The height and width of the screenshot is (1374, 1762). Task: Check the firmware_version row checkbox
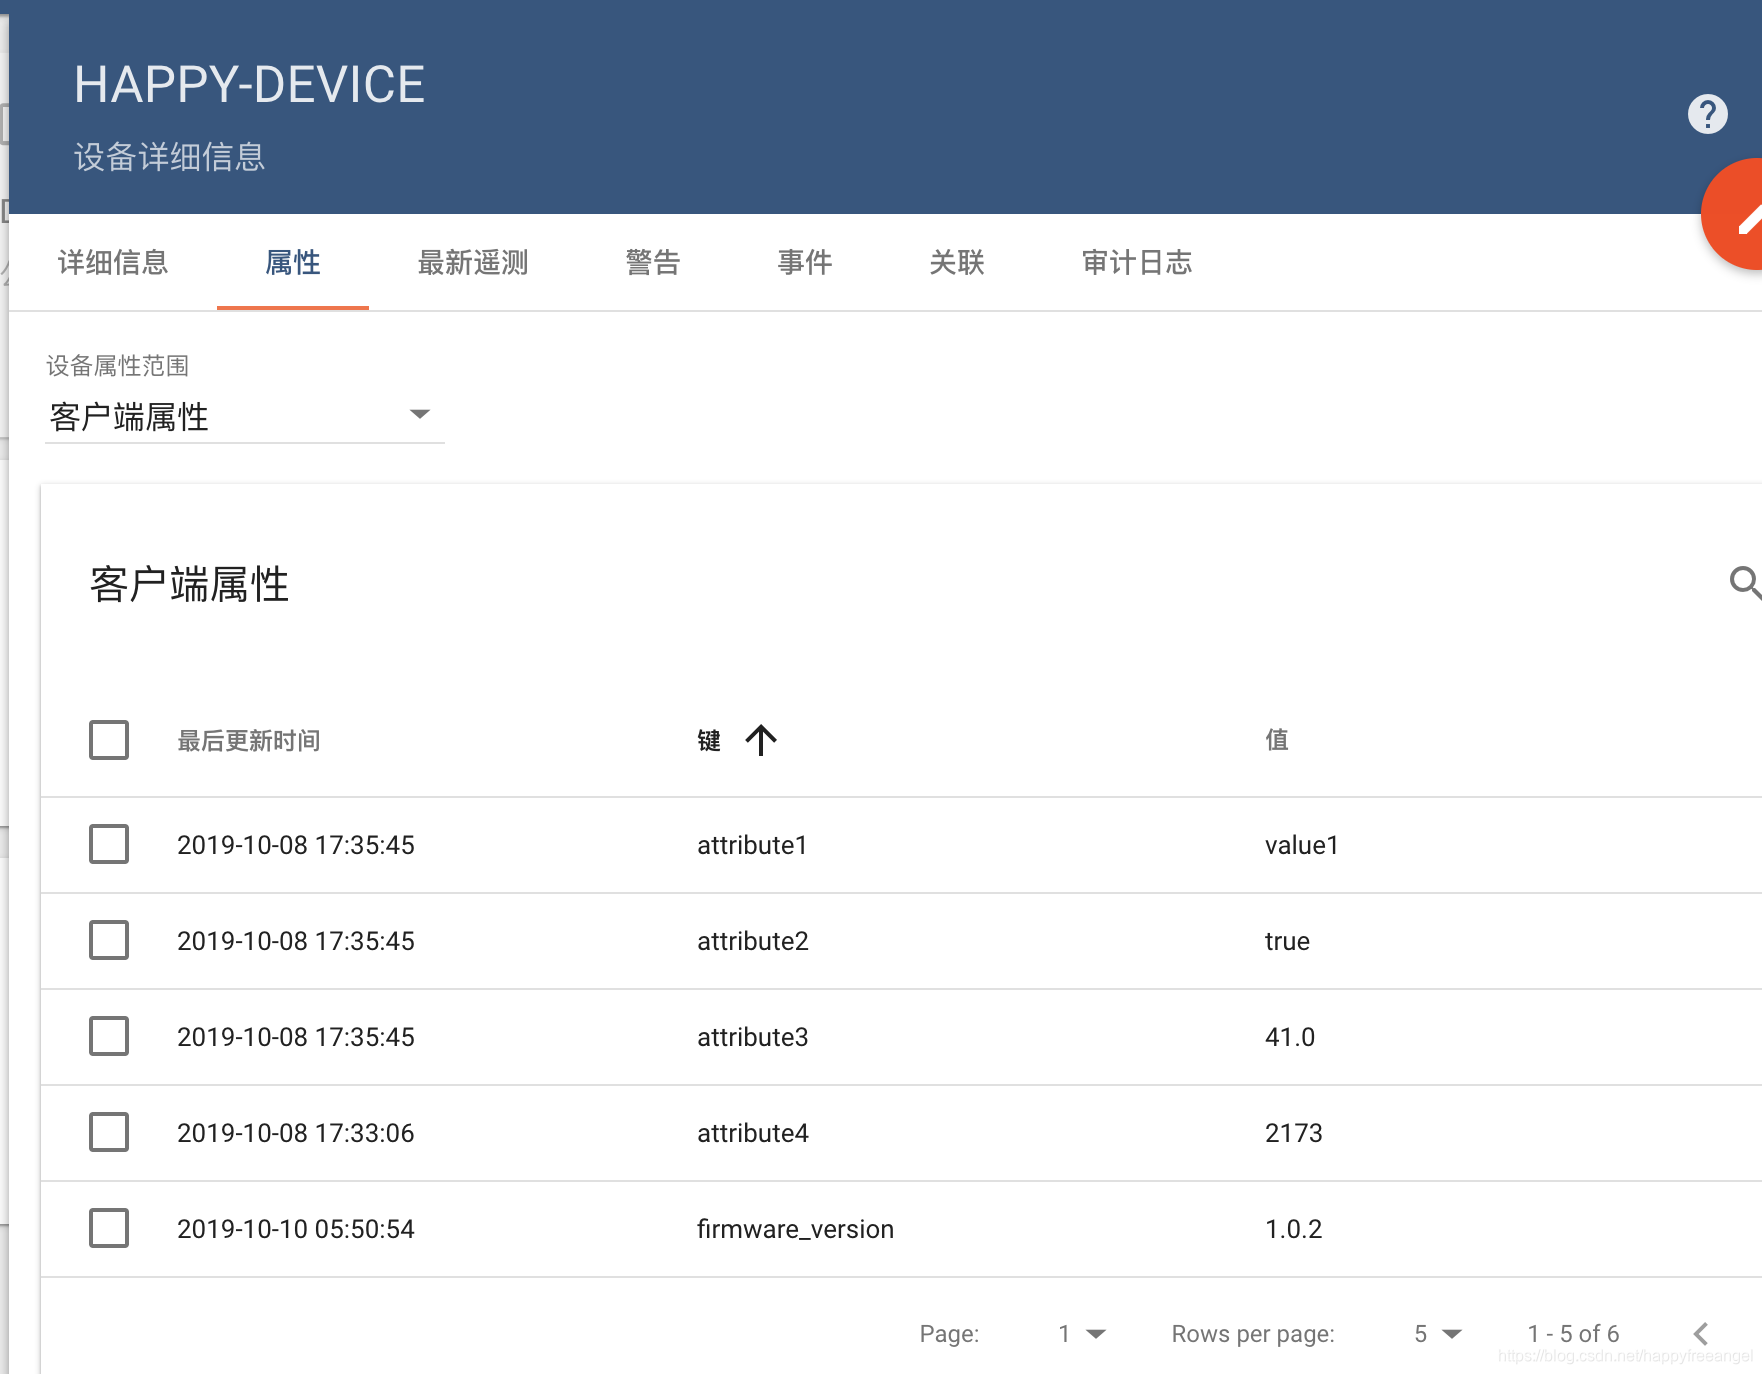[x=109, y=1228]
